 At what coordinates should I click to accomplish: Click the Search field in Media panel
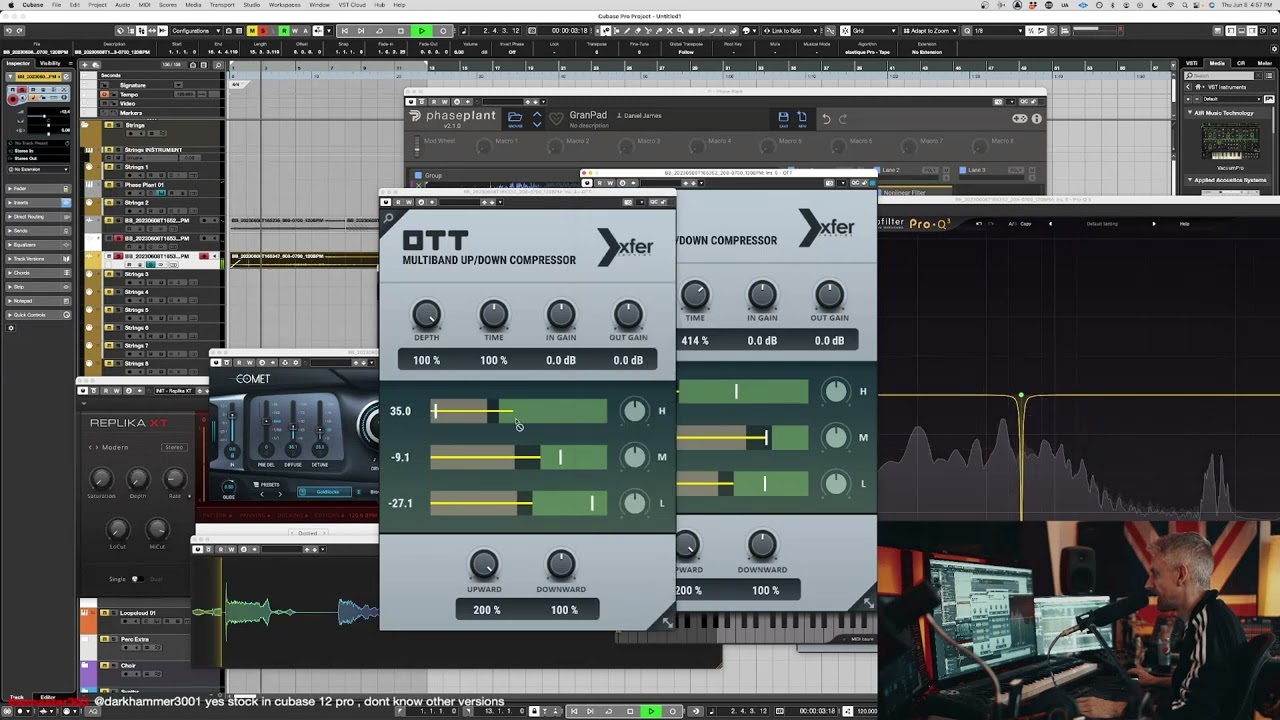click(x=1219, y=75)
